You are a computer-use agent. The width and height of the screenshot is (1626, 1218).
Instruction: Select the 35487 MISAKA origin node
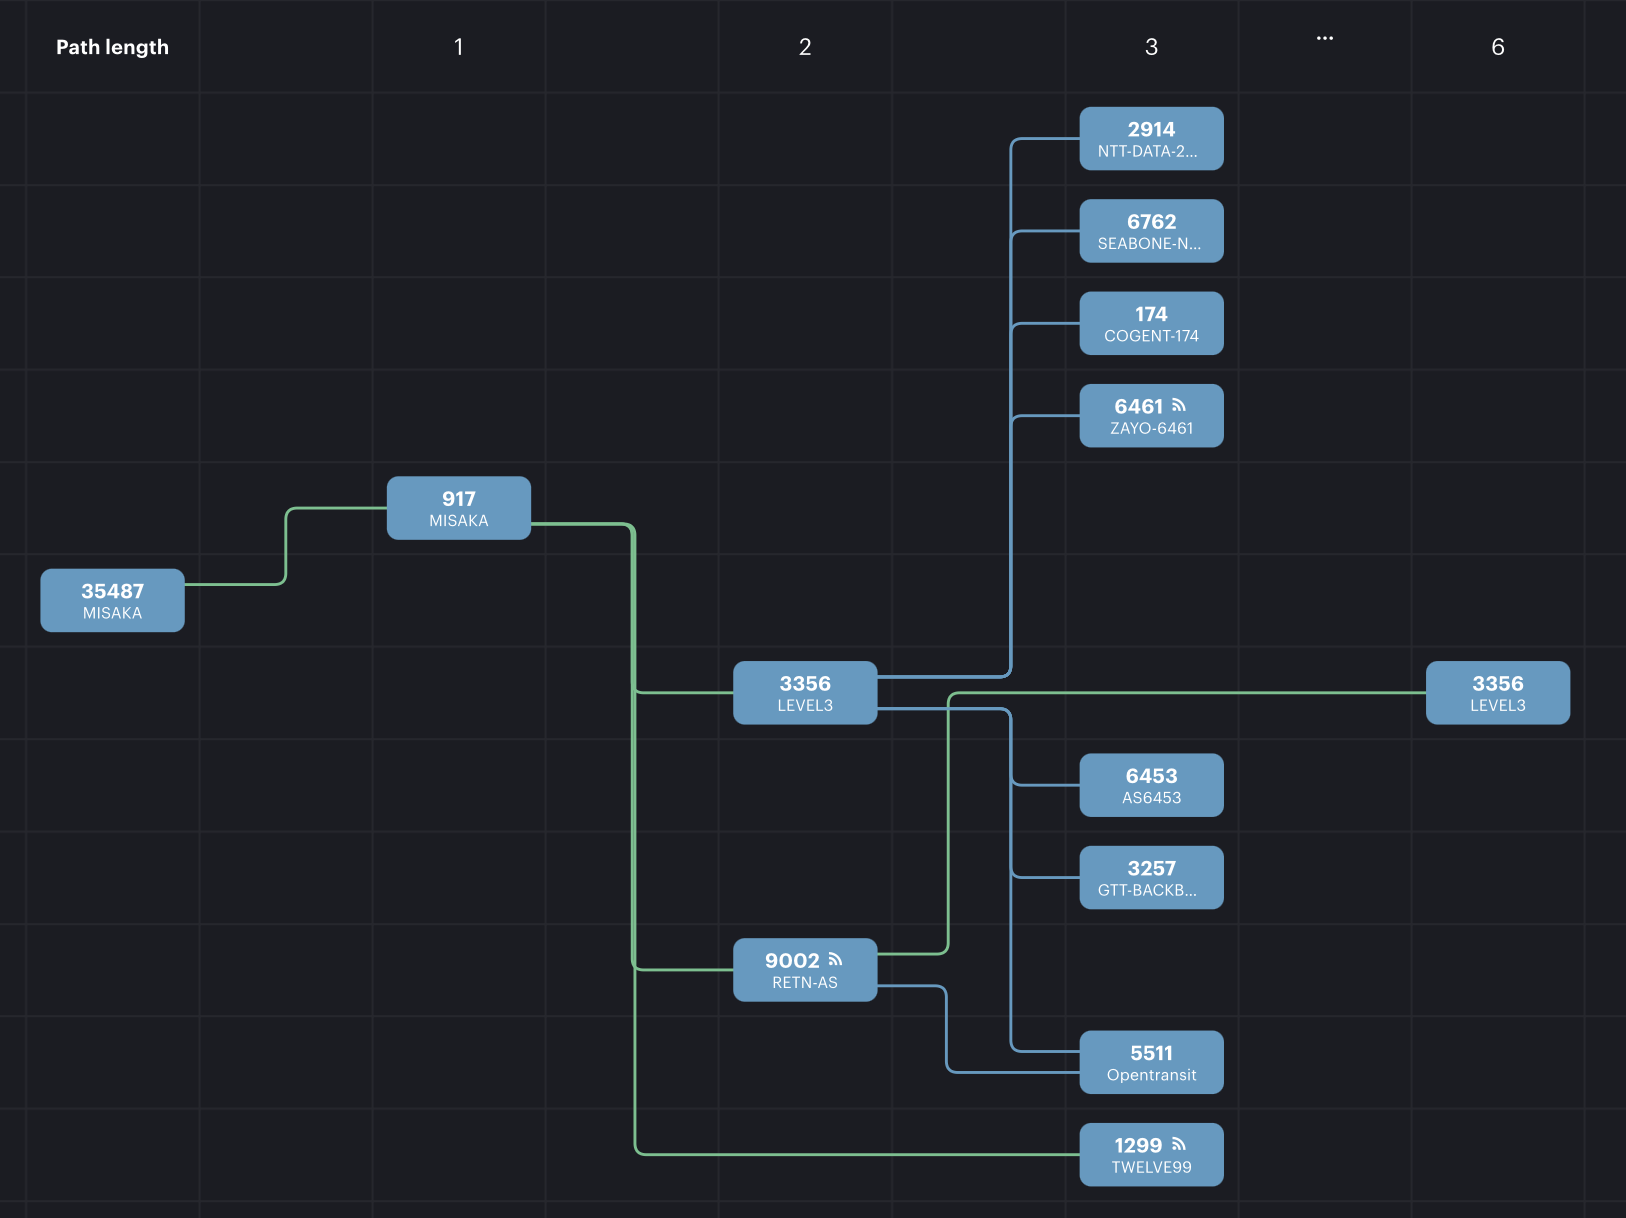[x=112, y=600]
